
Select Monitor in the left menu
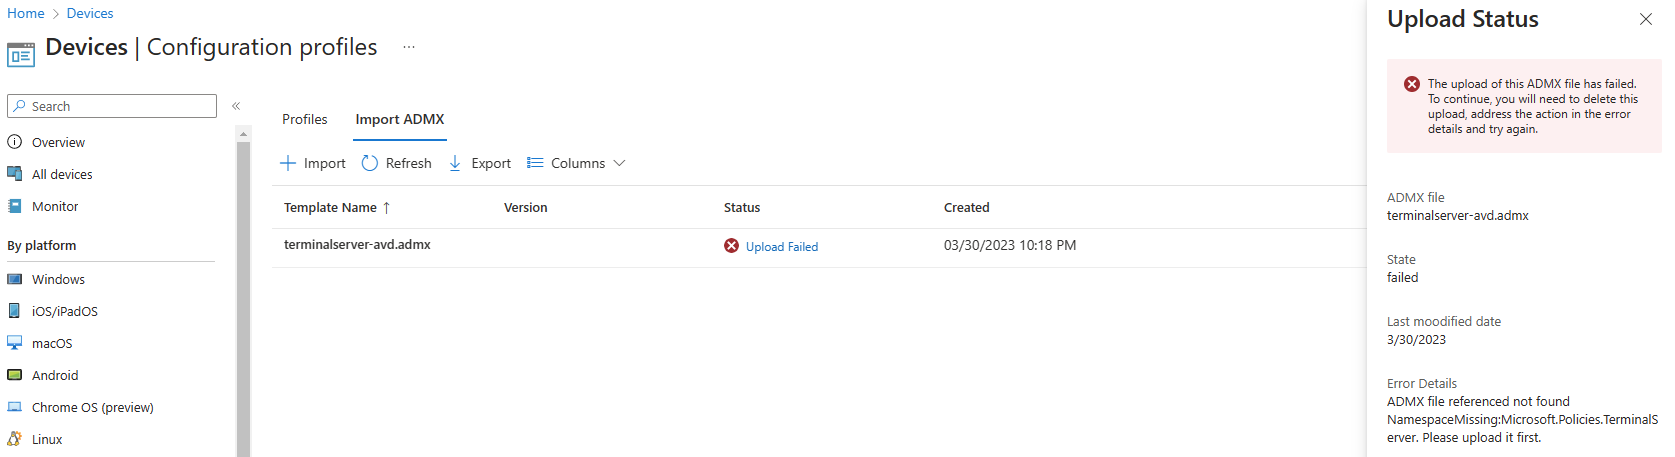55,206
